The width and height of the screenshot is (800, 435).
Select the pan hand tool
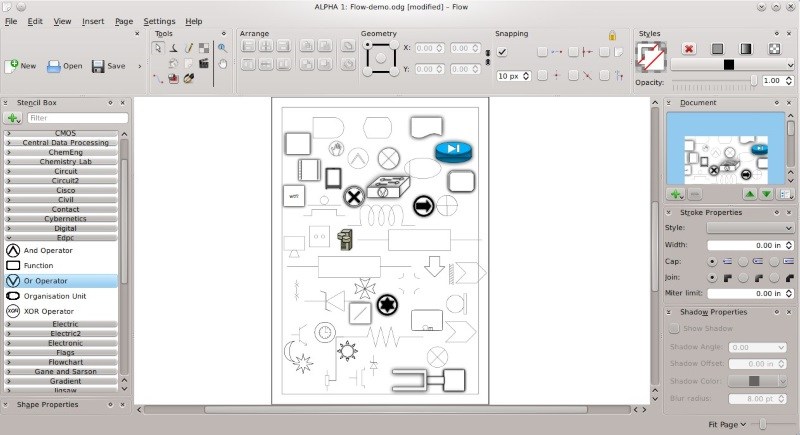click(222, 63)
